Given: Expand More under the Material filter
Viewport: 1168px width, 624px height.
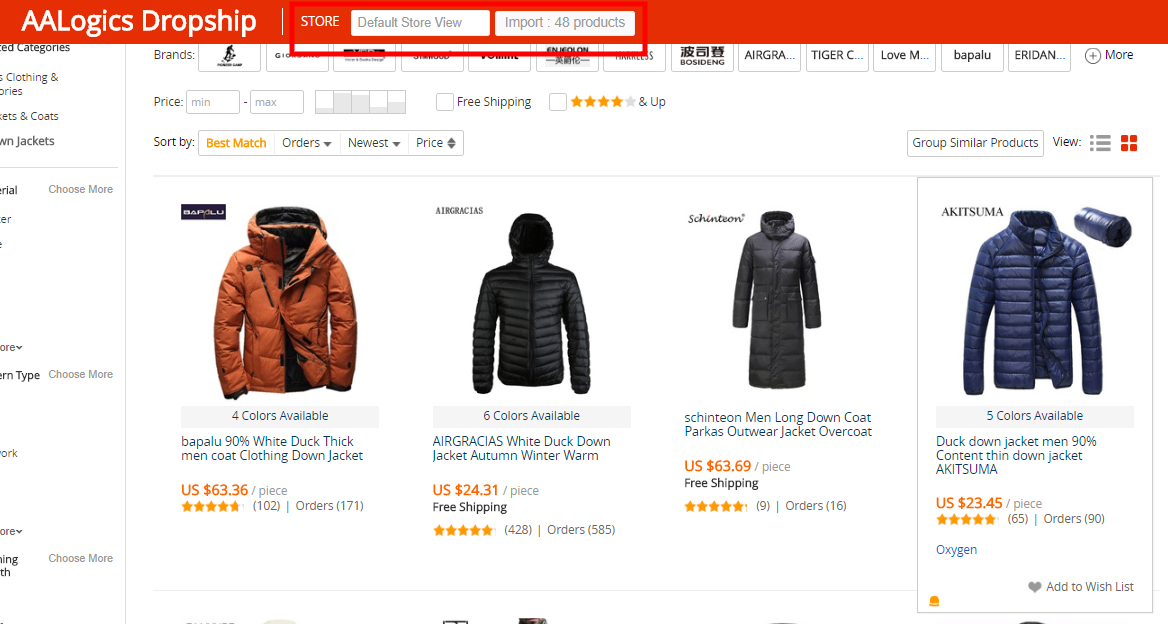Looking at the screenshot, I should [x=11, y=347].
